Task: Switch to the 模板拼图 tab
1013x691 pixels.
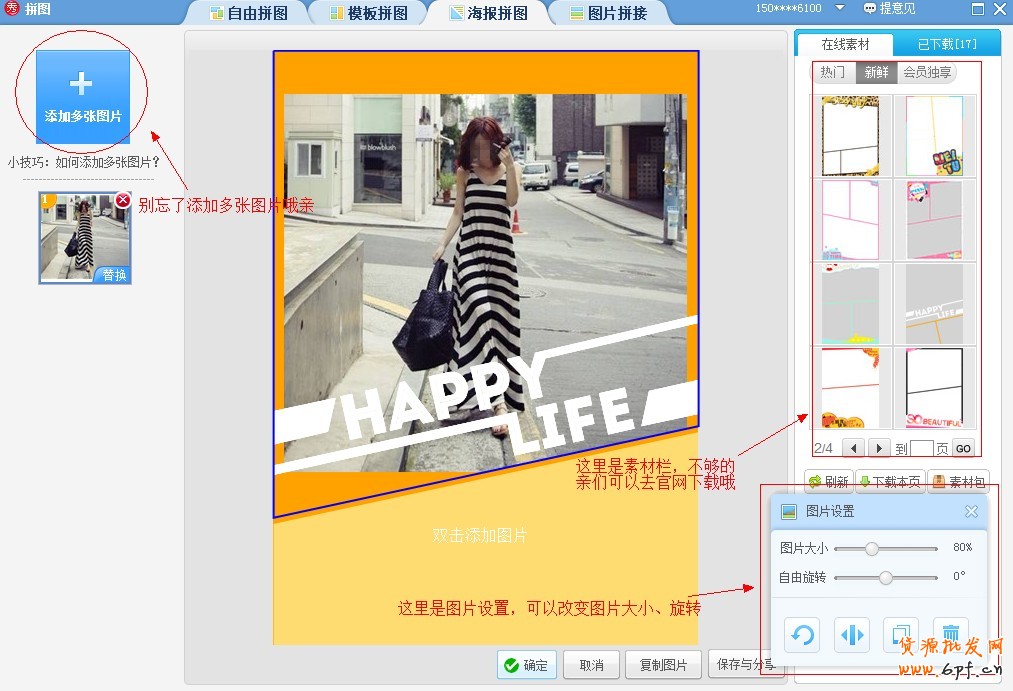Action: (366, 13)
